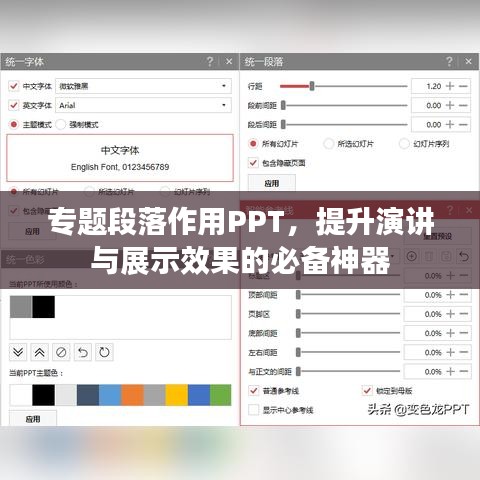Click the 段前间距 slider handle
This screenshot has height=480, width=480.
(283, 105)
